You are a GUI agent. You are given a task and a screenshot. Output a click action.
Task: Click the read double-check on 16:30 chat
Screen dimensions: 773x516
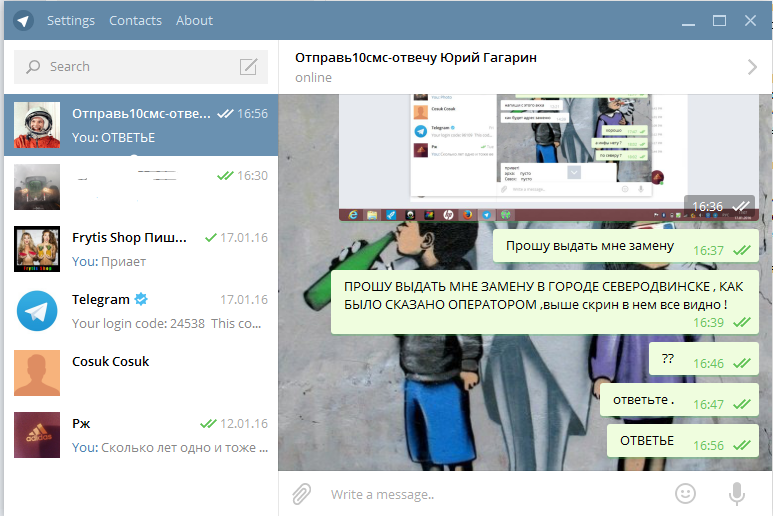pyautogui.click(x=225, y=175)
